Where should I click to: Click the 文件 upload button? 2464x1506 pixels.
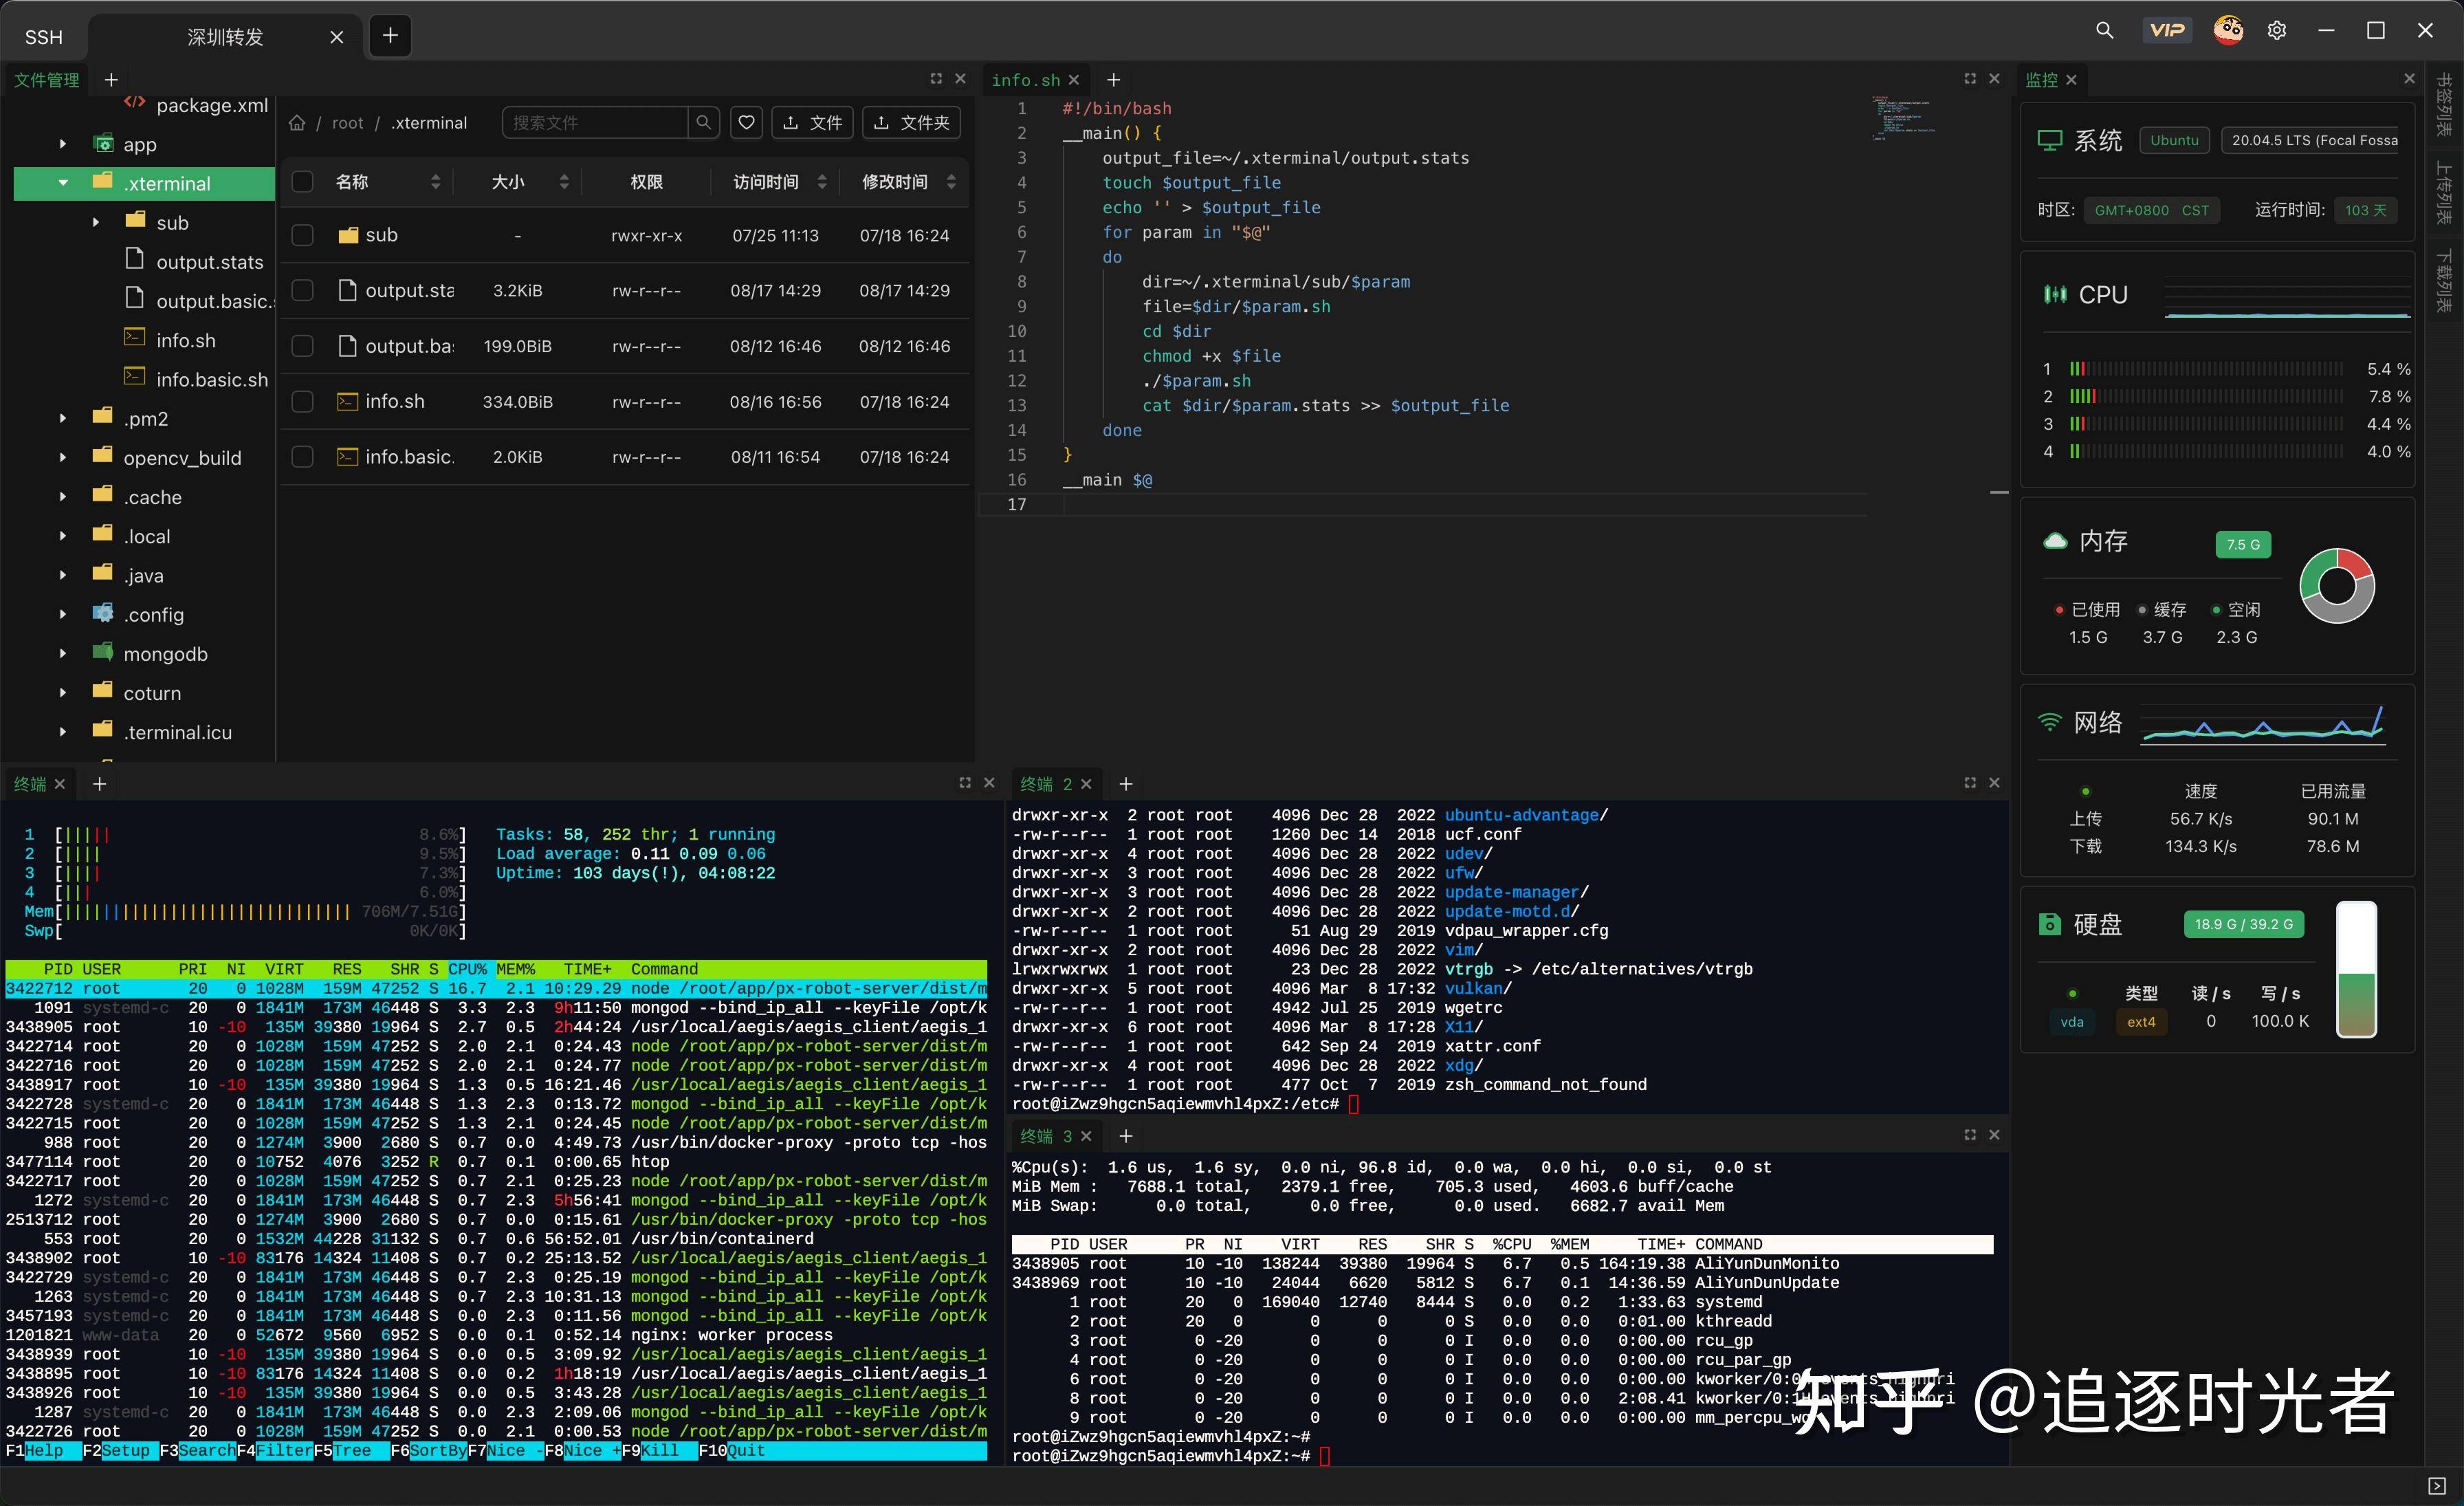[812, 122]
